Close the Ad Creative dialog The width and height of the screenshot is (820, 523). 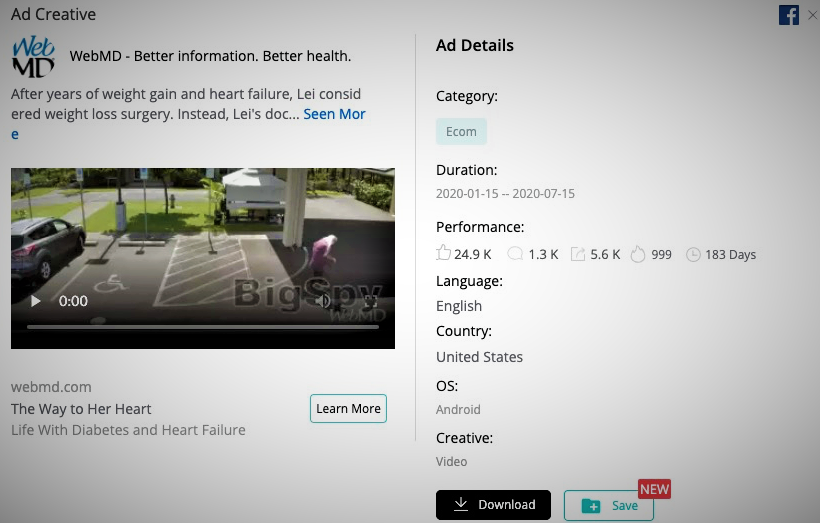(813, 15)
